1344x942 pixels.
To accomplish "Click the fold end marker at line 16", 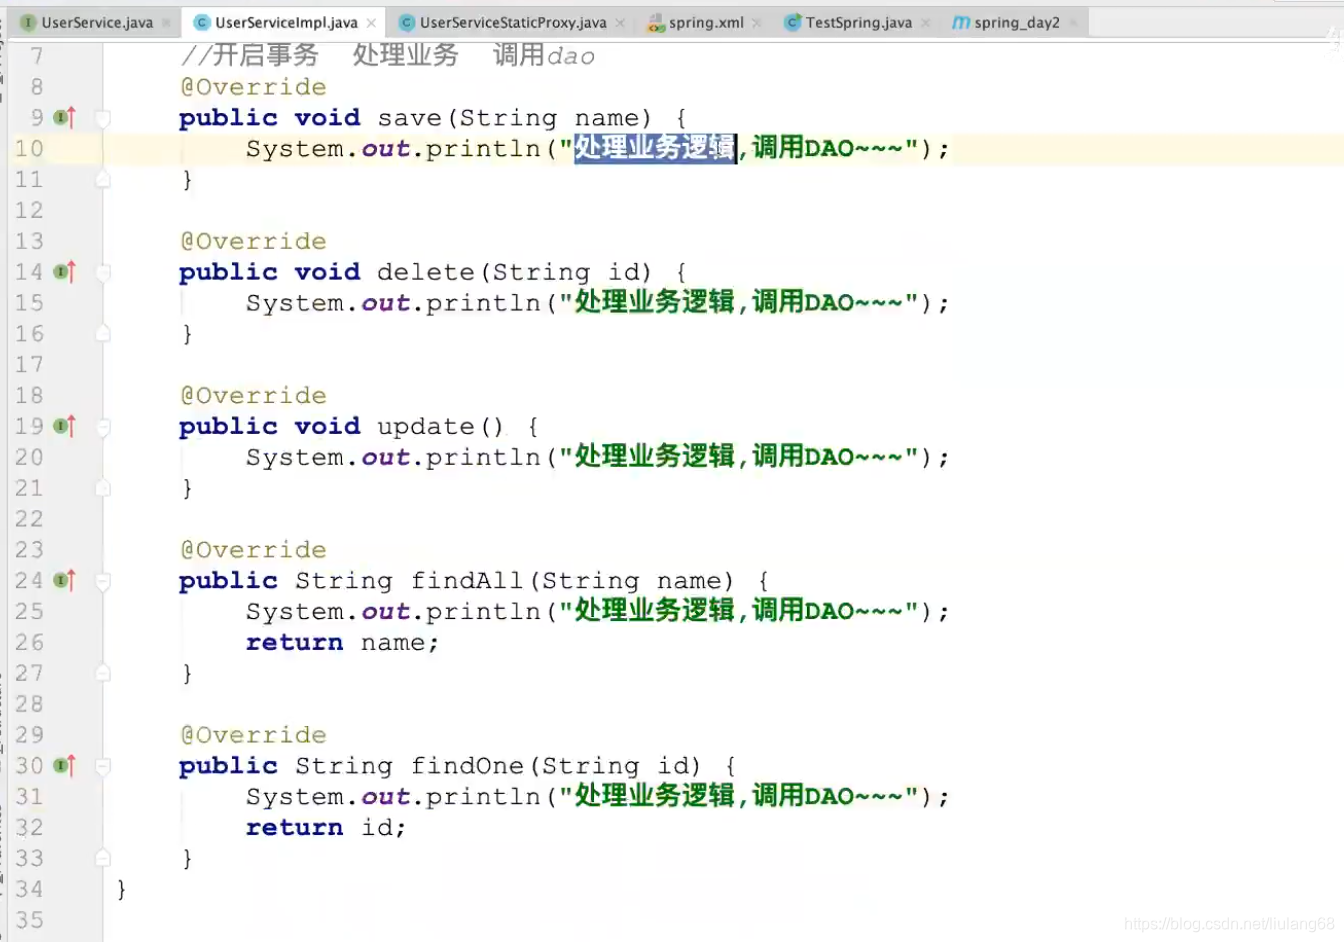I will [x=102, y=334].
